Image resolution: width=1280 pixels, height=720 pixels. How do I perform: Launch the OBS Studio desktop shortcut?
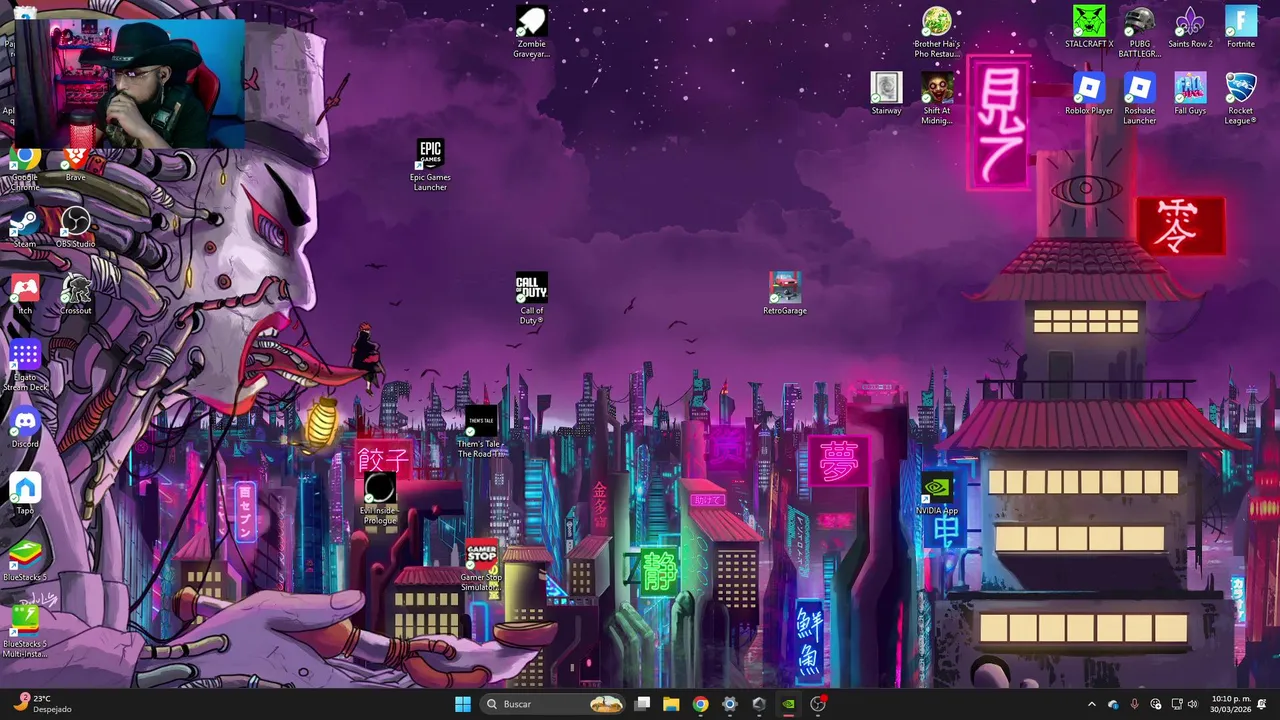point(75,227)
